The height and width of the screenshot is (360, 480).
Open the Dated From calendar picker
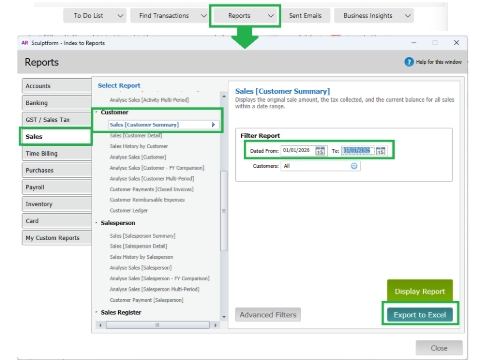click(x=320, y=151)
